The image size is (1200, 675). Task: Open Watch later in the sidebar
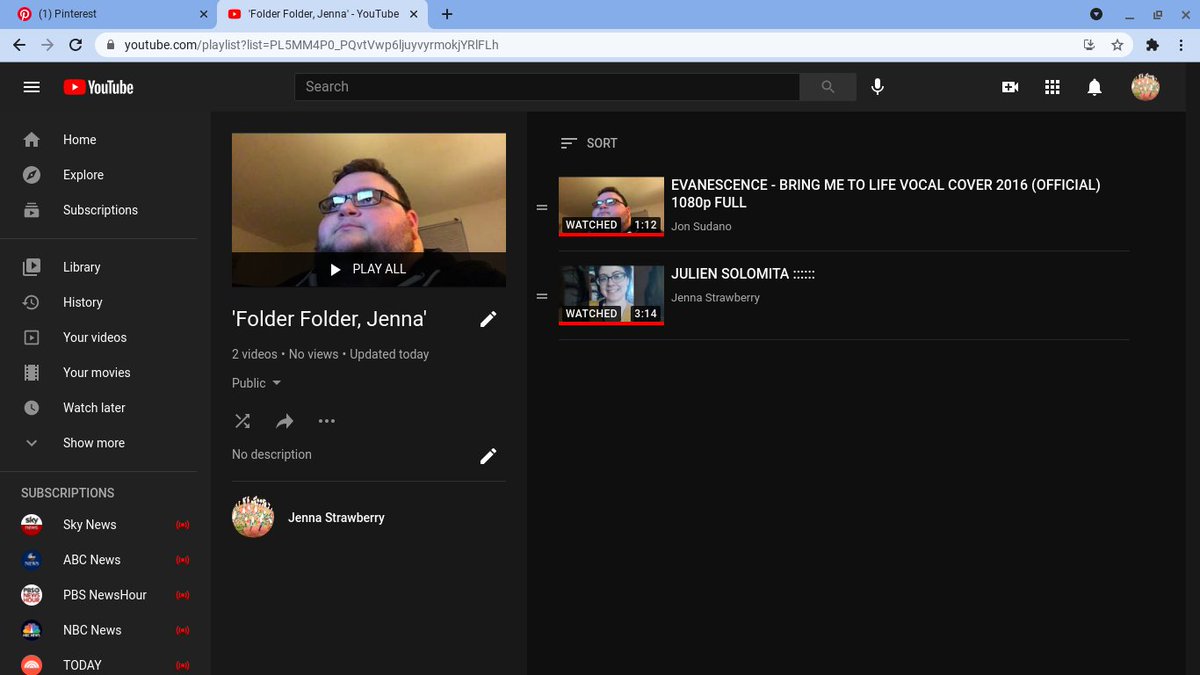(98, 408)
